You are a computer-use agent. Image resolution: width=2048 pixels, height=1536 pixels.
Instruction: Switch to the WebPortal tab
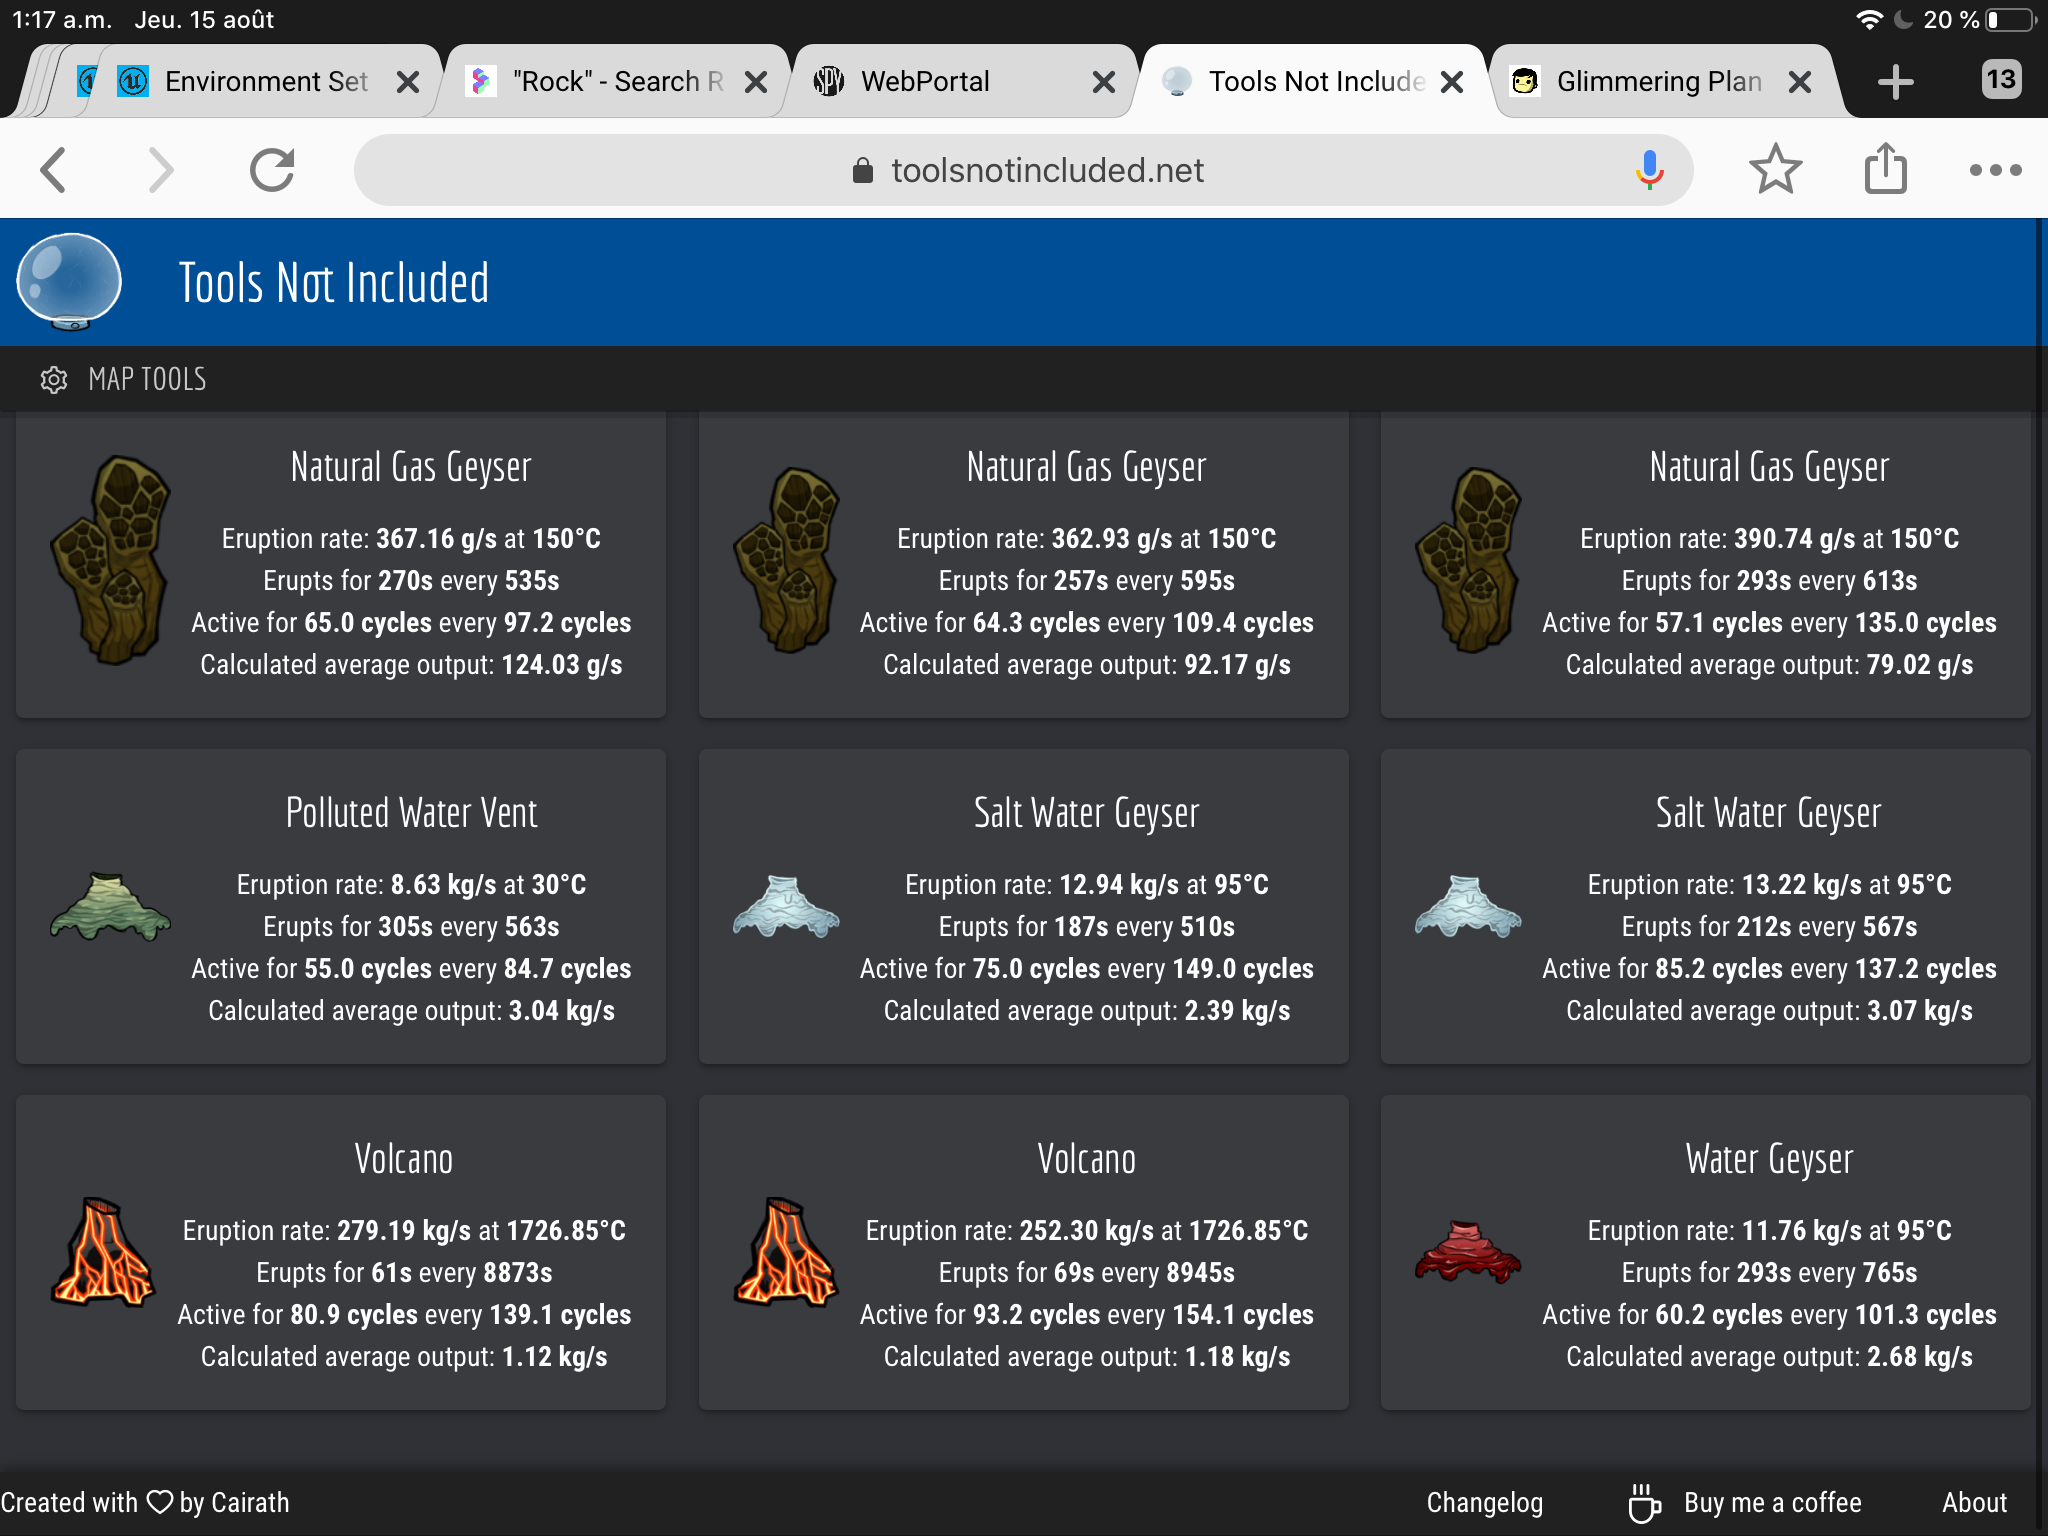tap(925, 82)
